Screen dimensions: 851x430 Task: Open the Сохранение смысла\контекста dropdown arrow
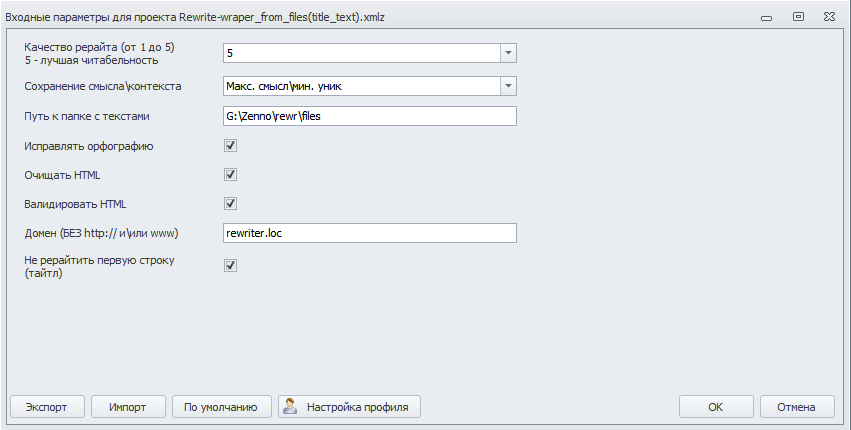point(507,86)
